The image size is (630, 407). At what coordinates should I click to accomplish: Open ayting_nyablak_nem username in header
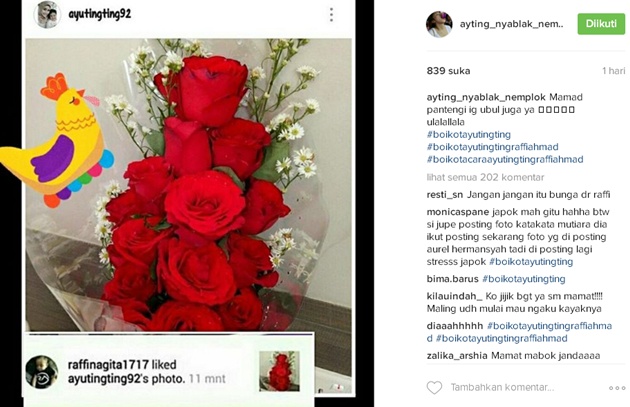[511, 24]
